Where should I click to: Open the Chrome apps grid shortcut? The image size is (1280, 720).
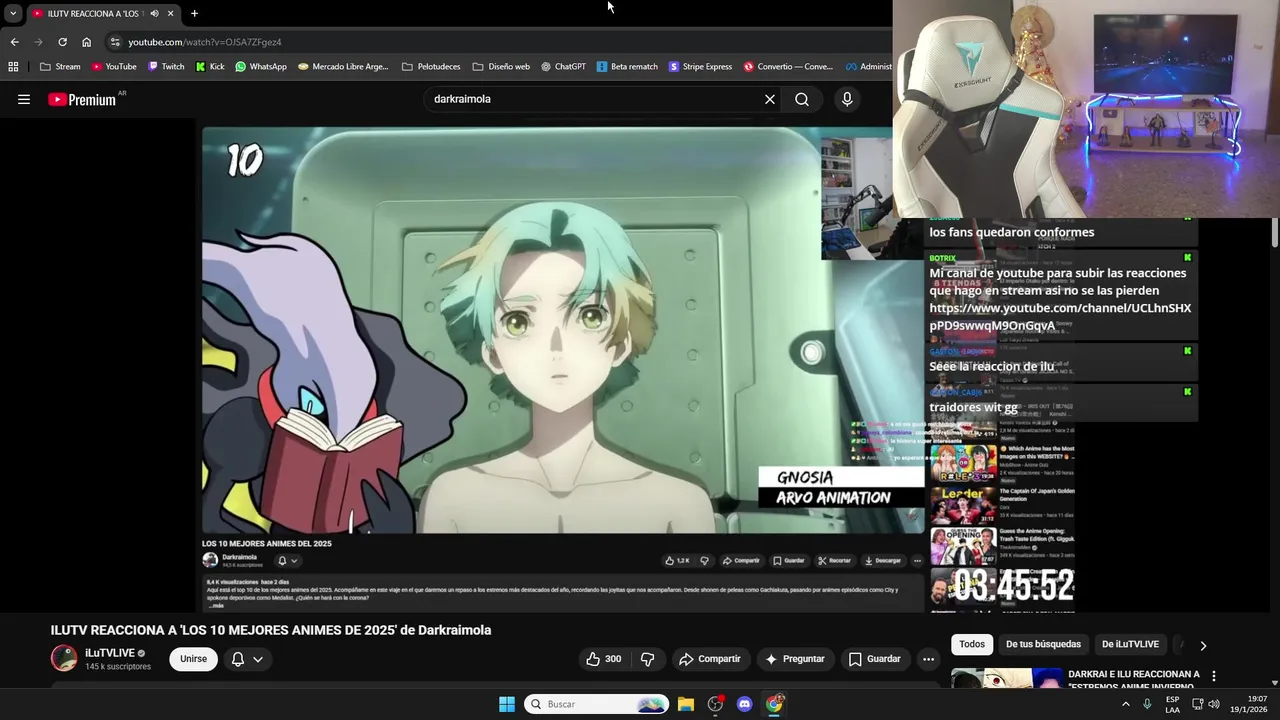[x=13, y=67]
